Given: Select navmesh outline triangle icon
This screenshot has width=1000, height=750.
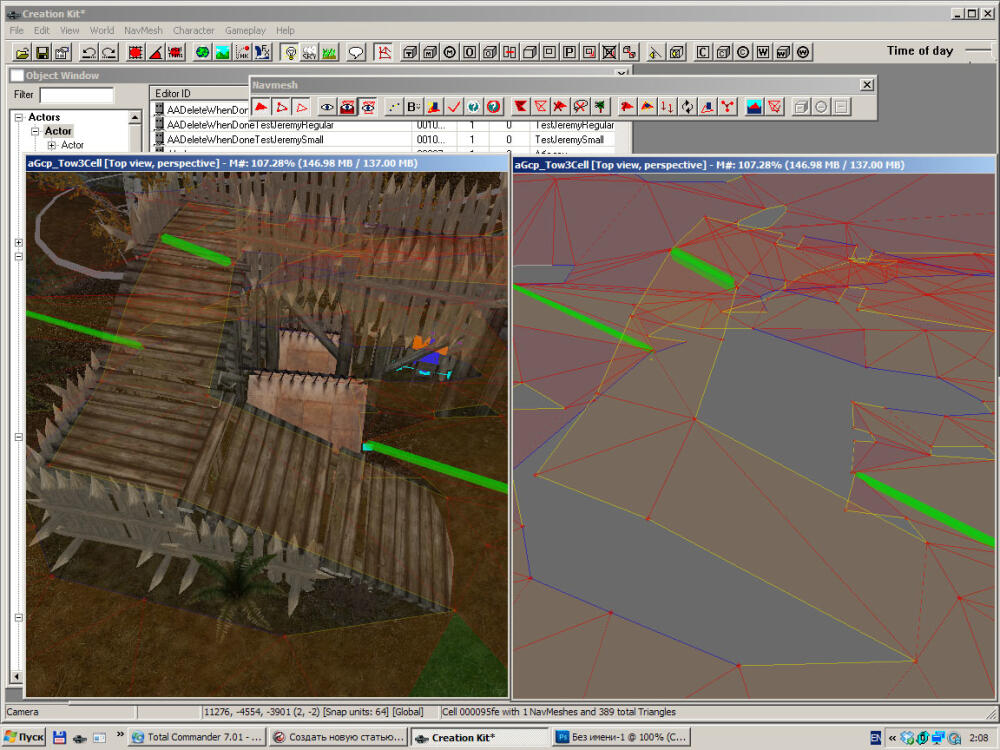Looking at the screenshot, I should coord(301,107).
